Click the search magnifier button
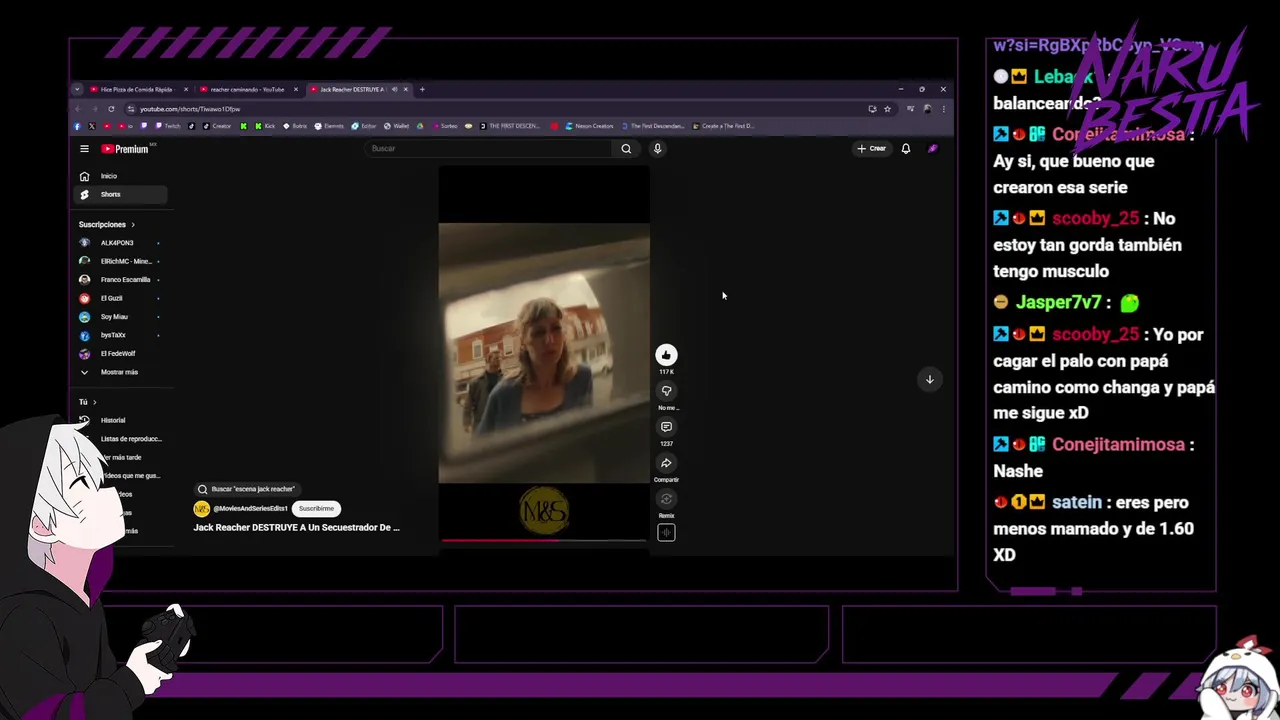The width and height of the screenshot is (1280, 720). point(626,148)
